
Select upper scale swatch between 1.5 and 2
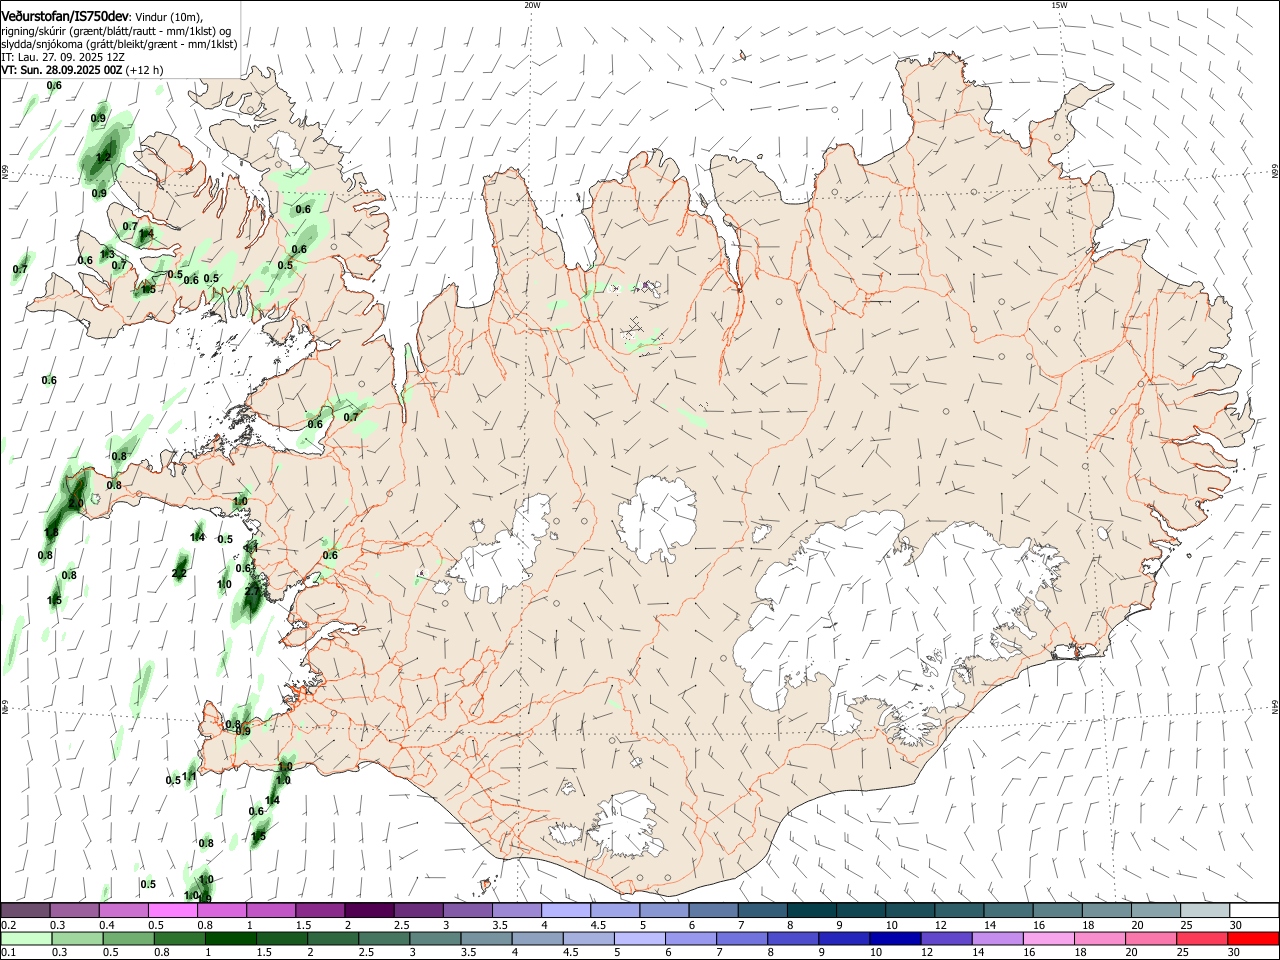(319, 910)
